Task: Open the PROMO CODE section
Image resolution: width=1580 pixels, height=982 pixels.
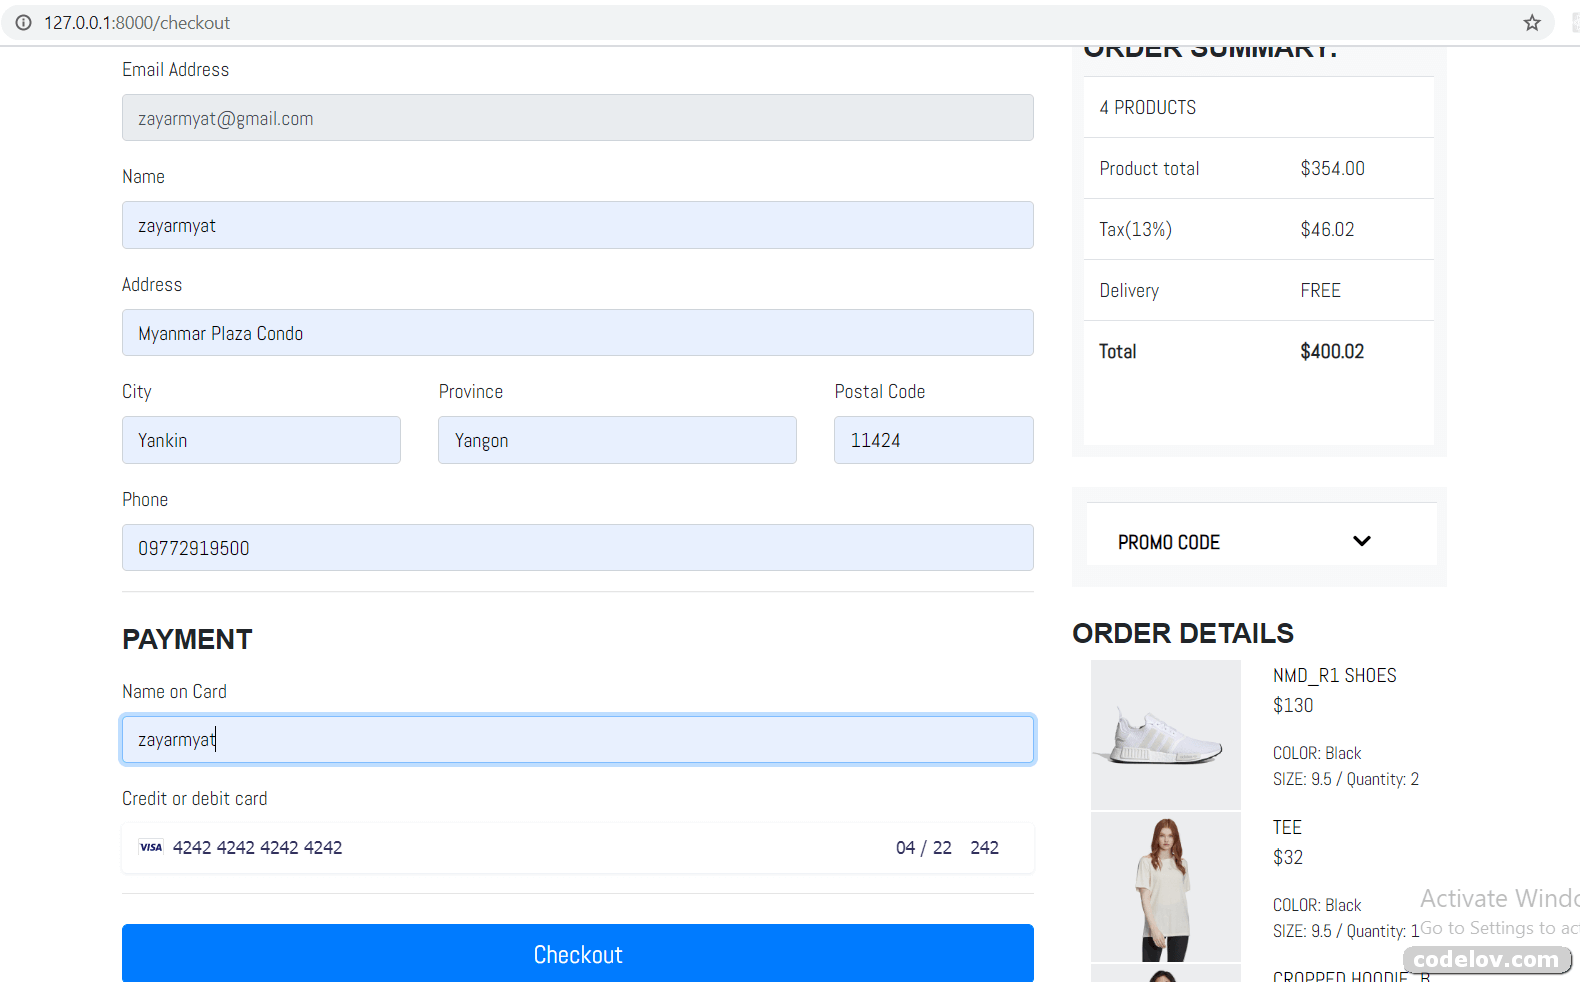Action: coord(1261,534)
